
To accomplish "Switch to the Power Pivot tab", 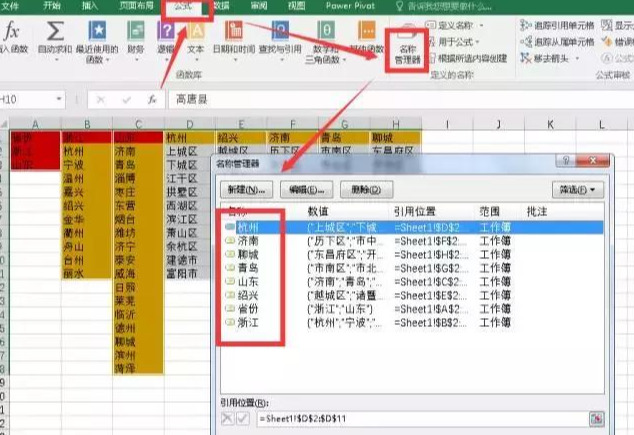I will click(x=350, y=6).
